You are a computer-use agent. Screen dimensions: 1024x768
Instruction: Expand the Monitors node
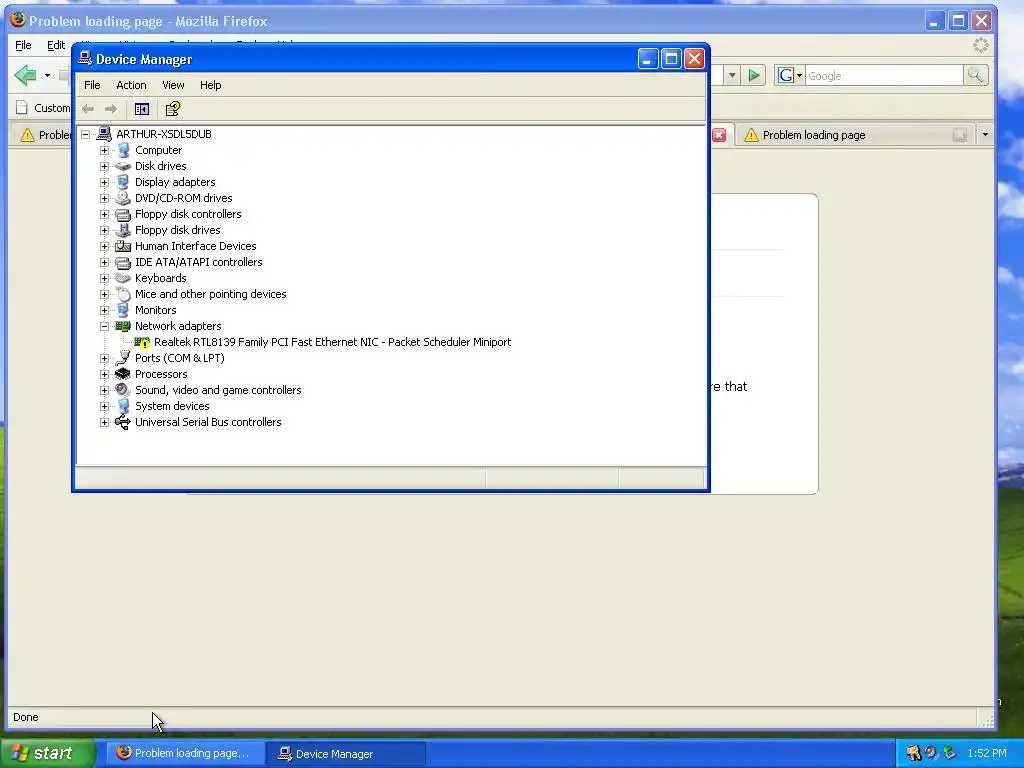click(x=104, y=310)
